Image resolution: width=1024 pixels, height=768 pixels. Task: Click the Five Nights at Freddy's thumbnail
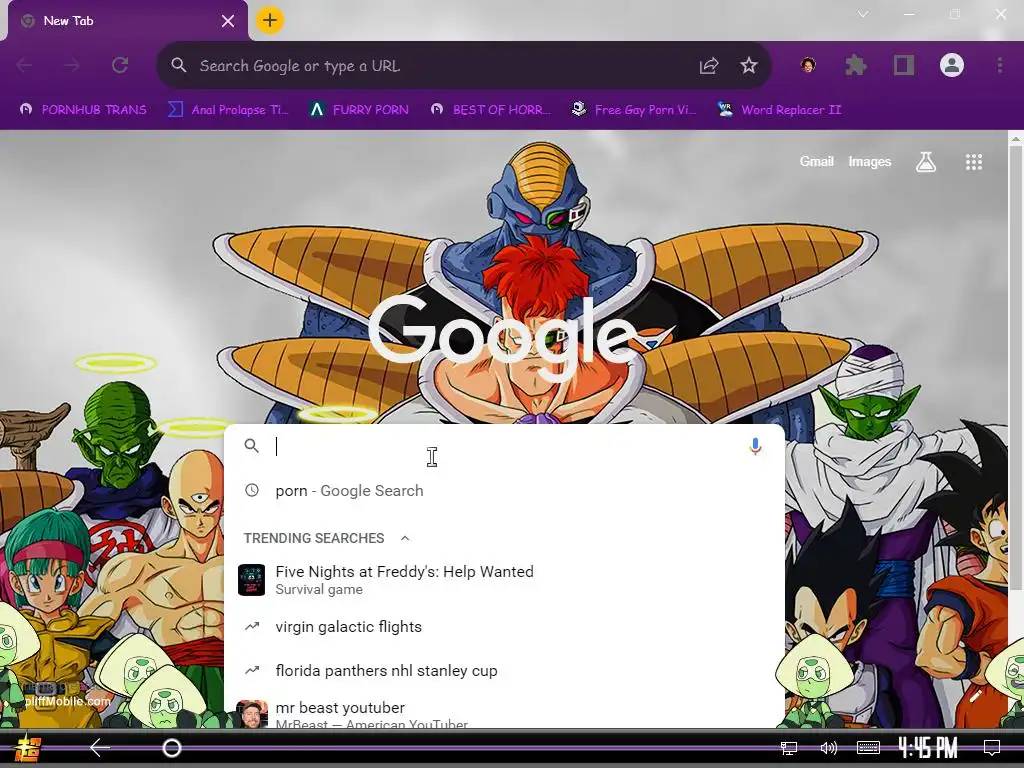click(251, 580)
